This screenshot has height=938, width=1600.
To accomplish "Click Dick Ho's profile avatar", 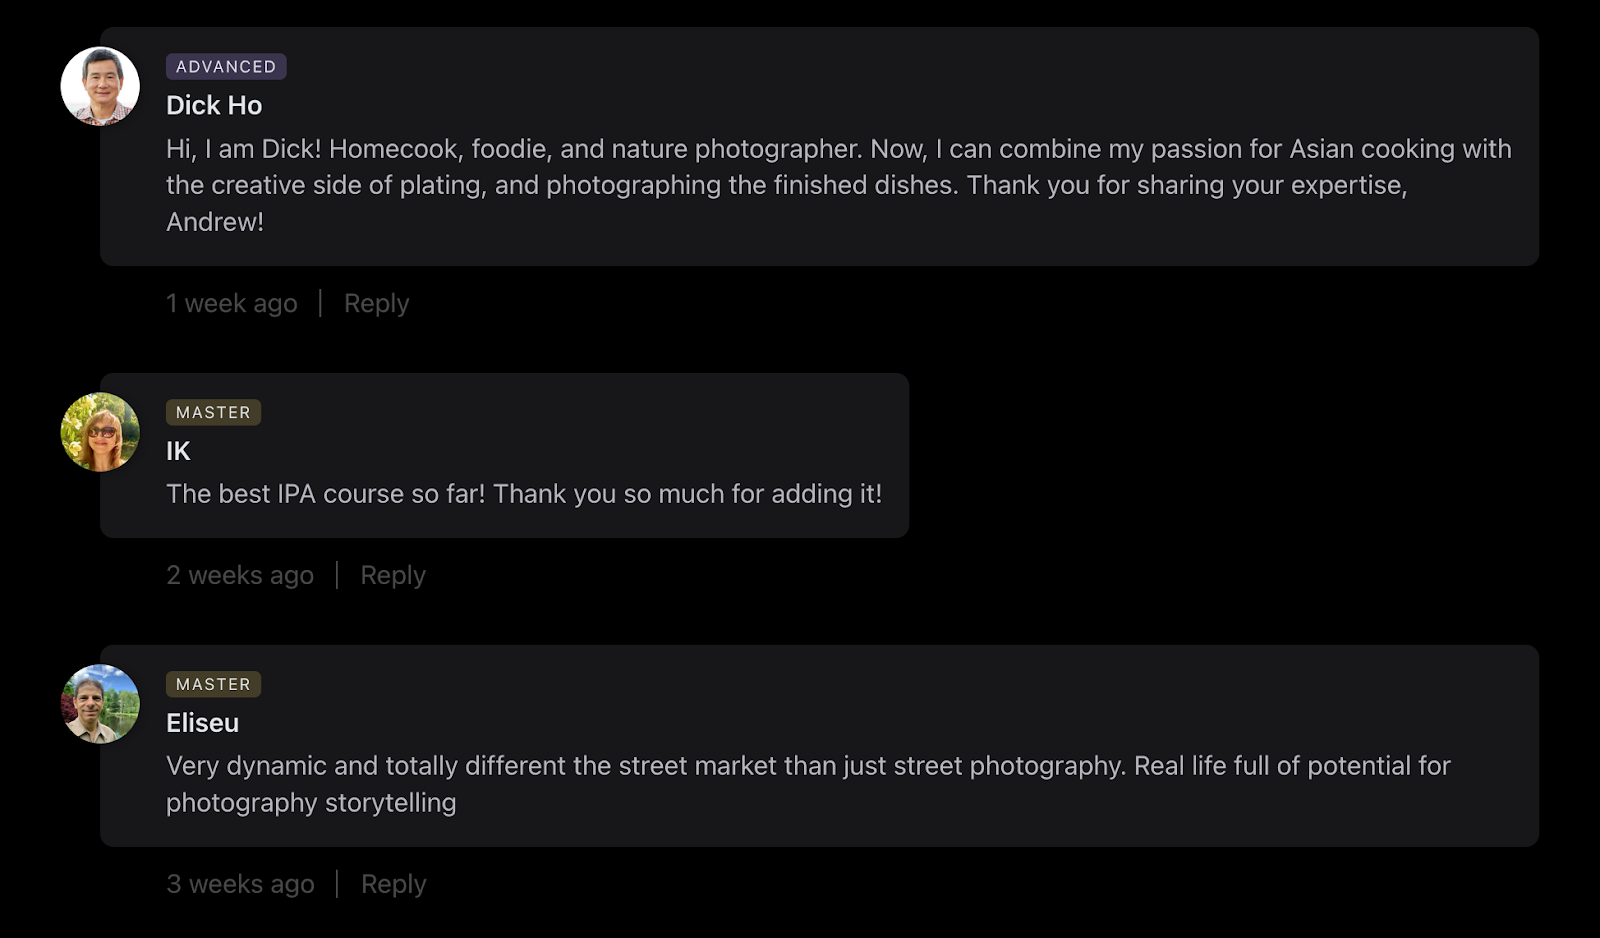I will [x=100, y=86].
